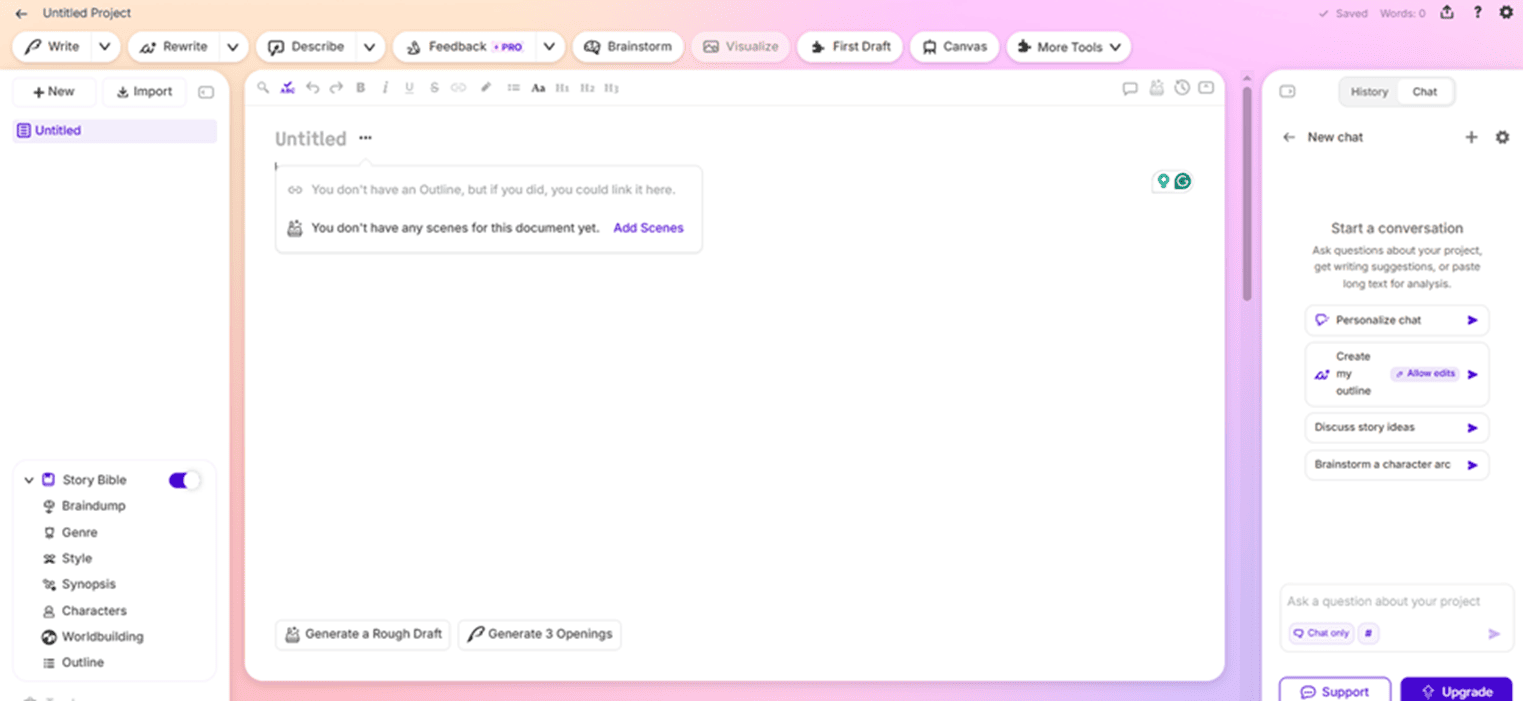This screenshot has height=701, width=1523.
Task: Toggle the spell check ABC icon
Action: 288,88
